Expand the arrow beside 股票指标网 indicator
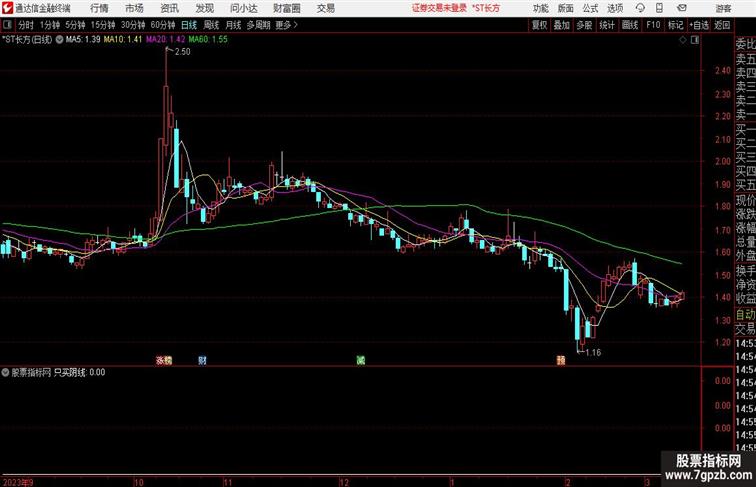This screenshot has height=487, width=756. (5, 372)
